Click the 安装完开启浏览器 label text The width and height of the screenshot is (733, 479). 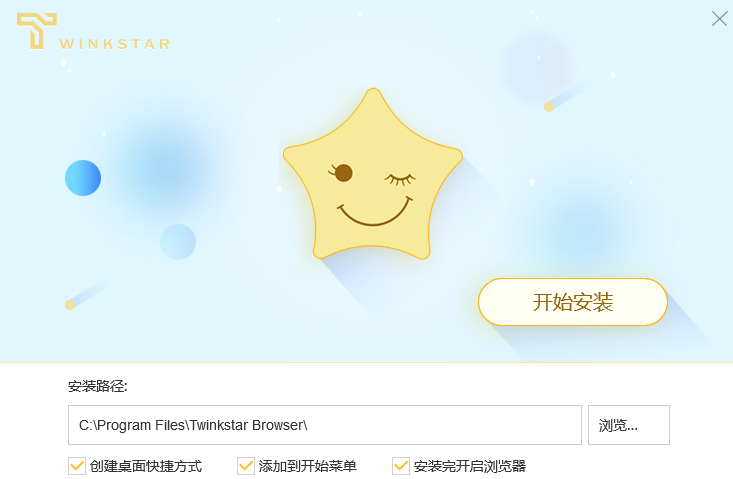pyautogui.click(x=470, y=466)
